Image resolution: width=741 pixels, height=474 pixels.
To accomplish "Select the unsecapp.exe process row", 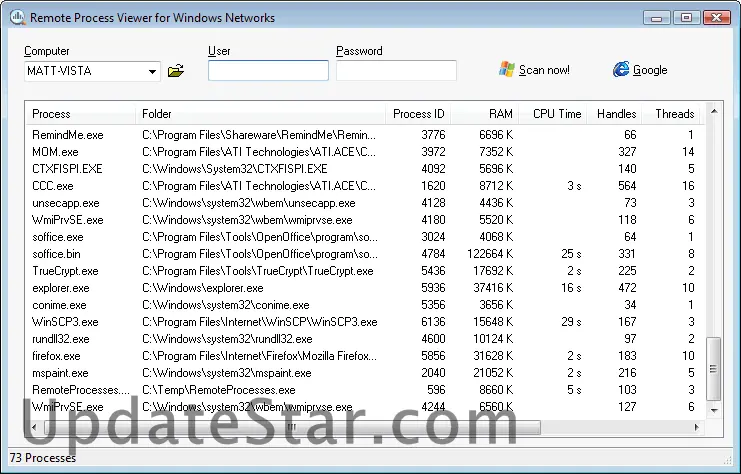I will (365, 203).
